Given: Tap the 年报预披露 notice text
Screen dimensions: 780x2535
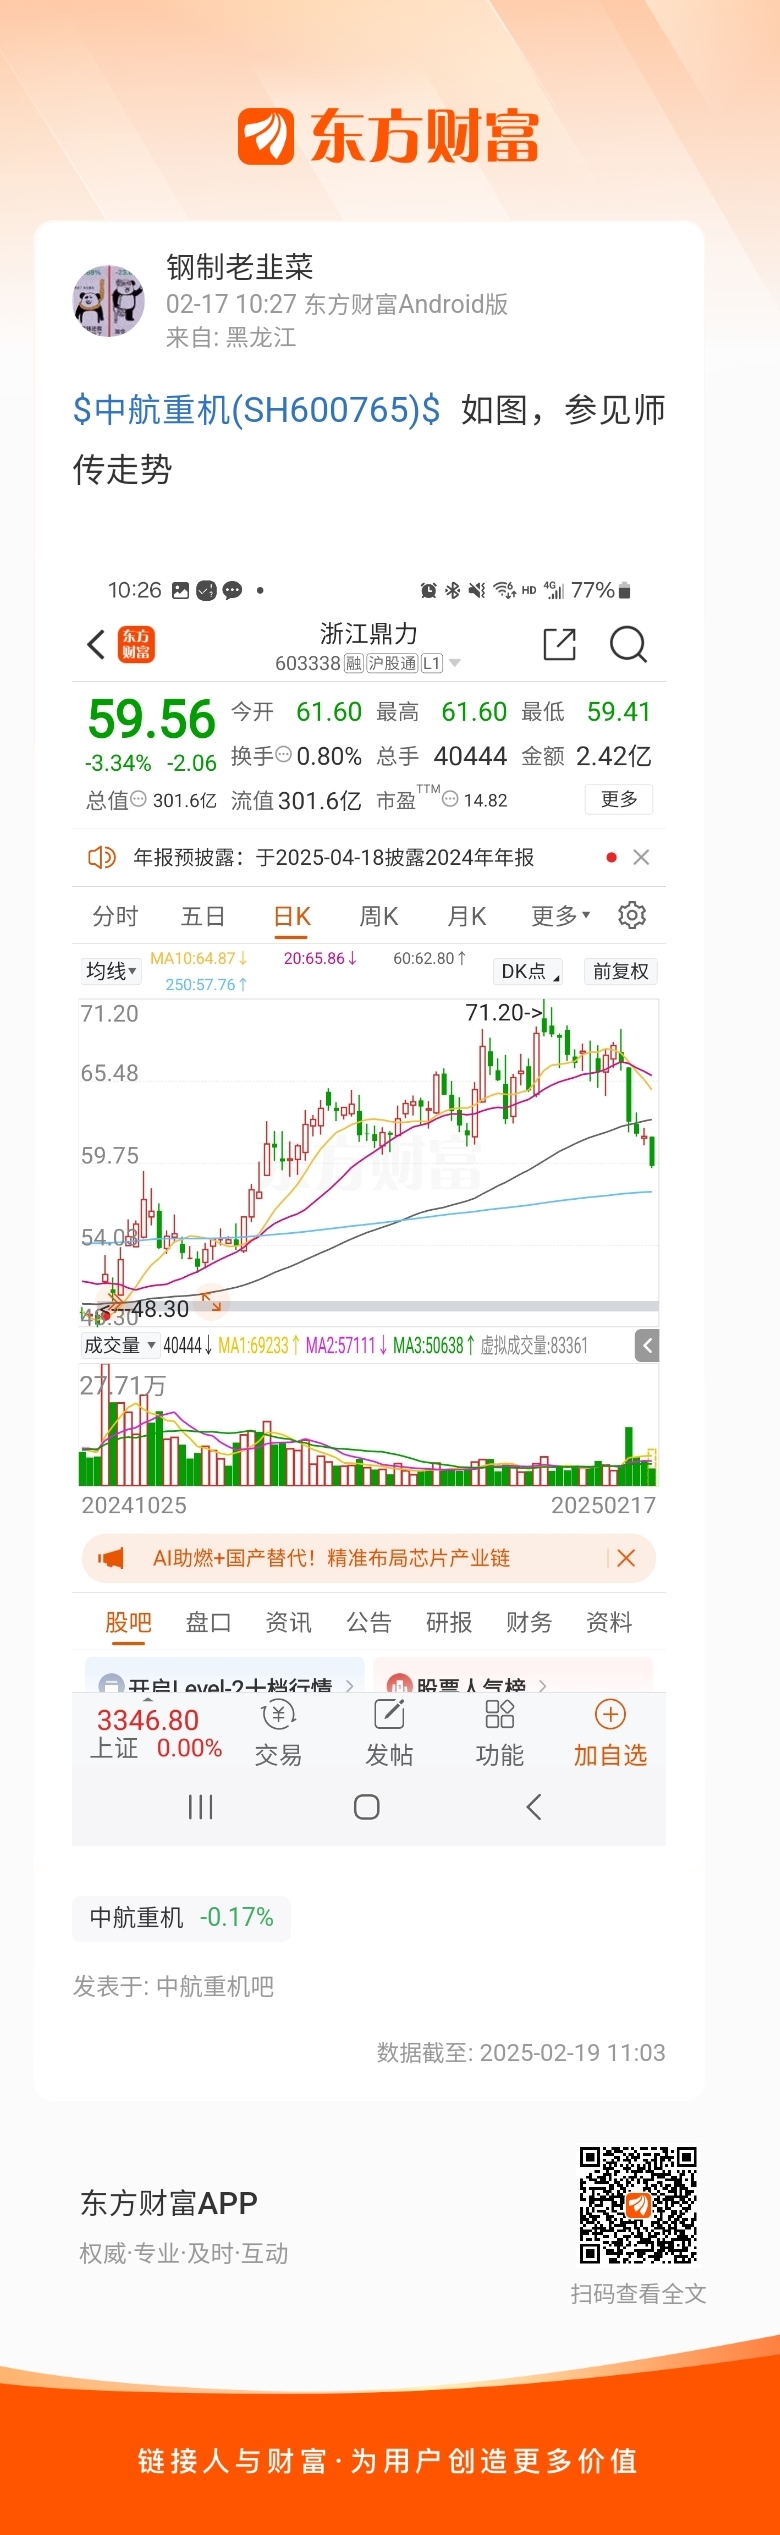Looking at the screenshot, I should point(334,857).
